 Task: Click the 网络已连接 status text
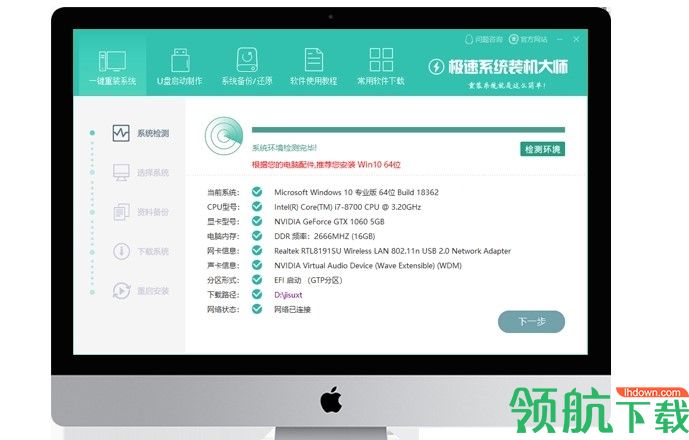tap(293, 309)
